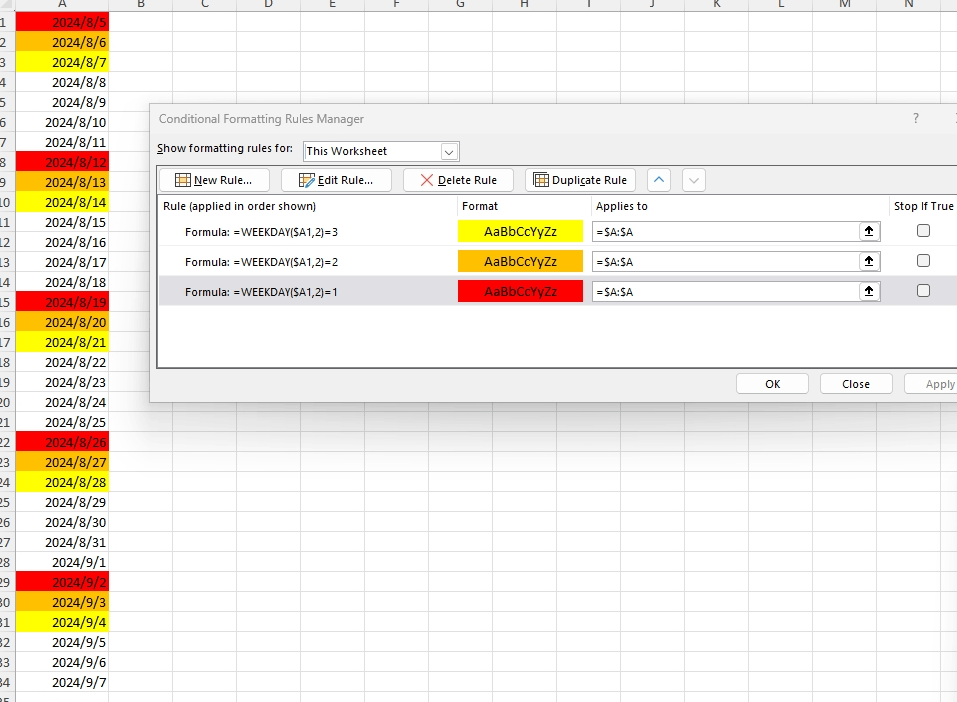Delete the selected rule

coord(458,180)
